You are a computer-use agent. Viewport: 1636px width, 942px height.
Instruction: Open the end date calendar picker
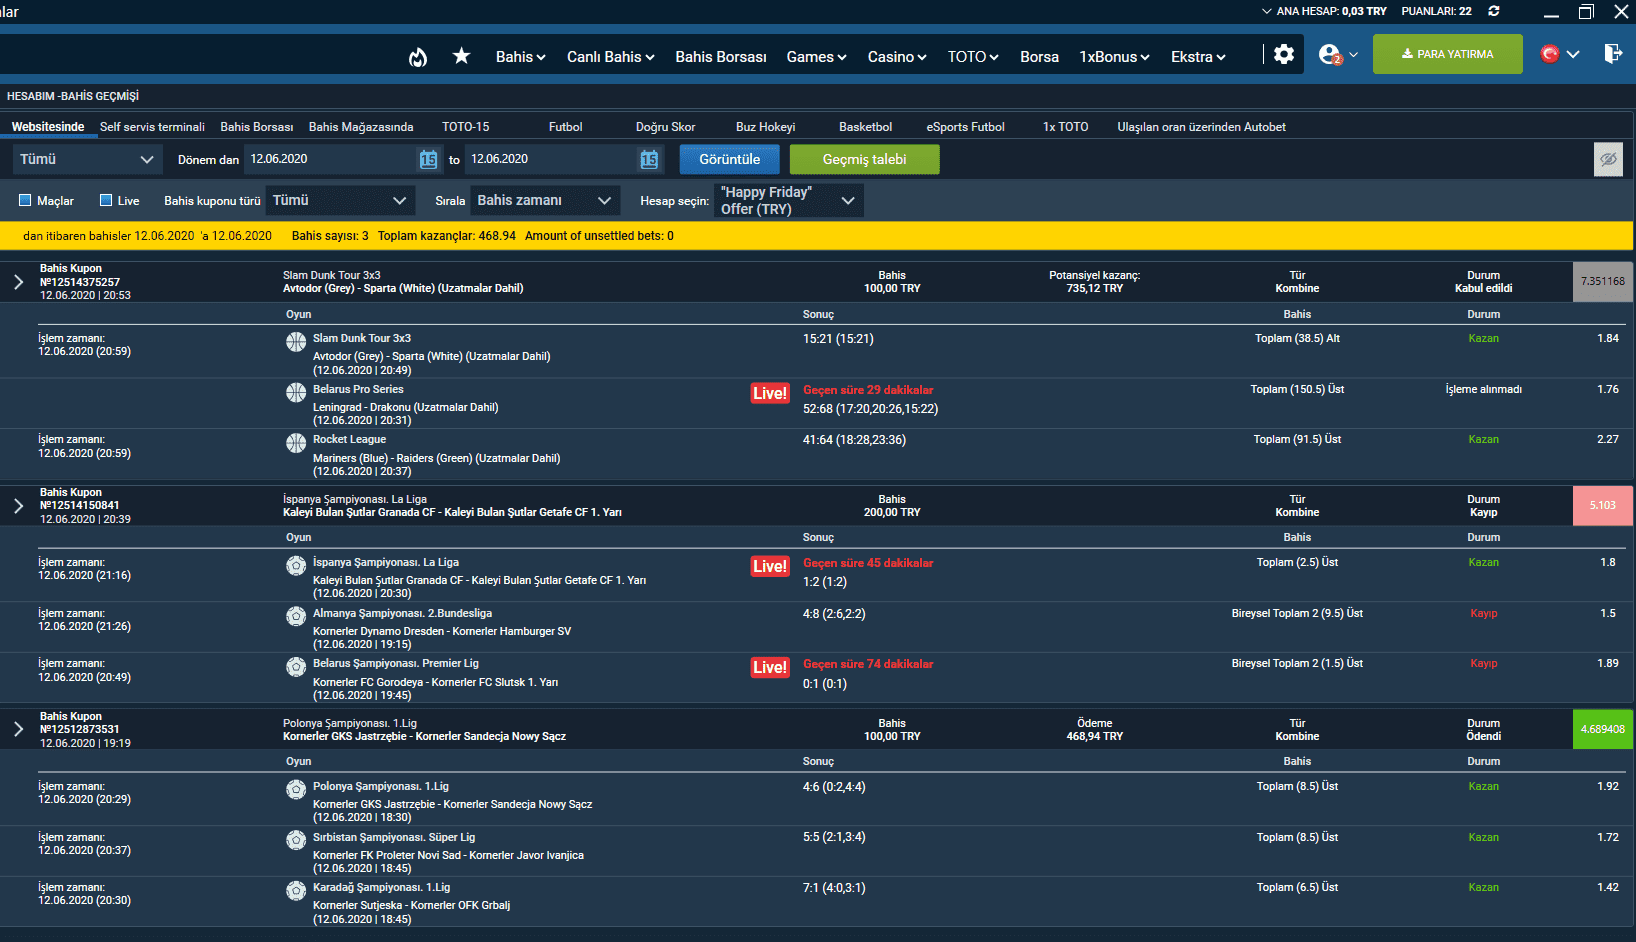649,159
